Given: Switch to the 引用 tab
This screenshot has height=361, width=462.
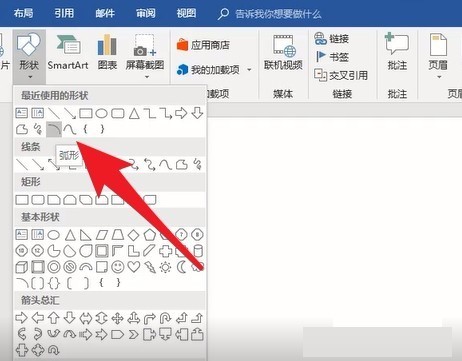Looking at the screenshot, I should tap(64, 13).
